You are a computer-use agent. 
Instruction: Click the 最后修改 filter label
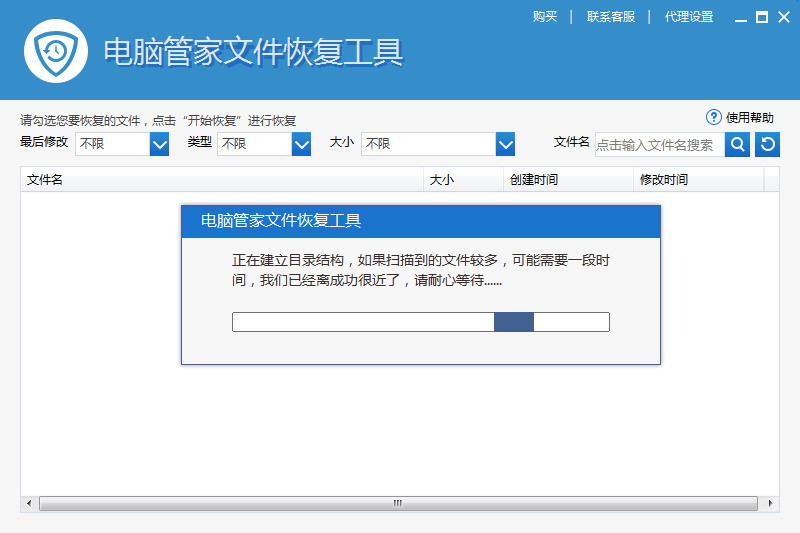(x=44, y=142)
